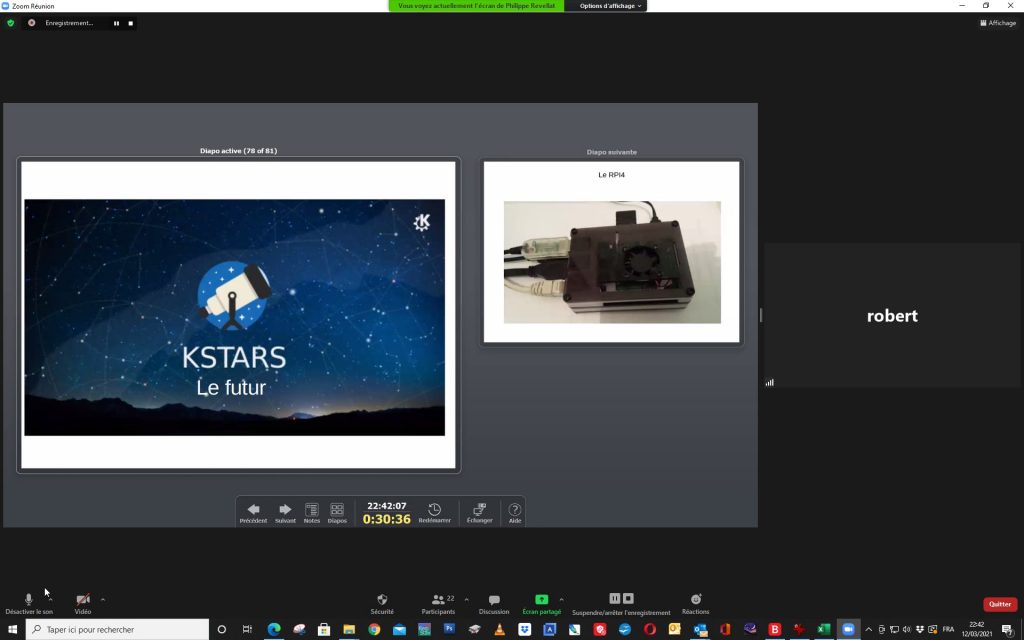
Task: Focus the Taper ici pour rechercher box
Action: (118, 630)
